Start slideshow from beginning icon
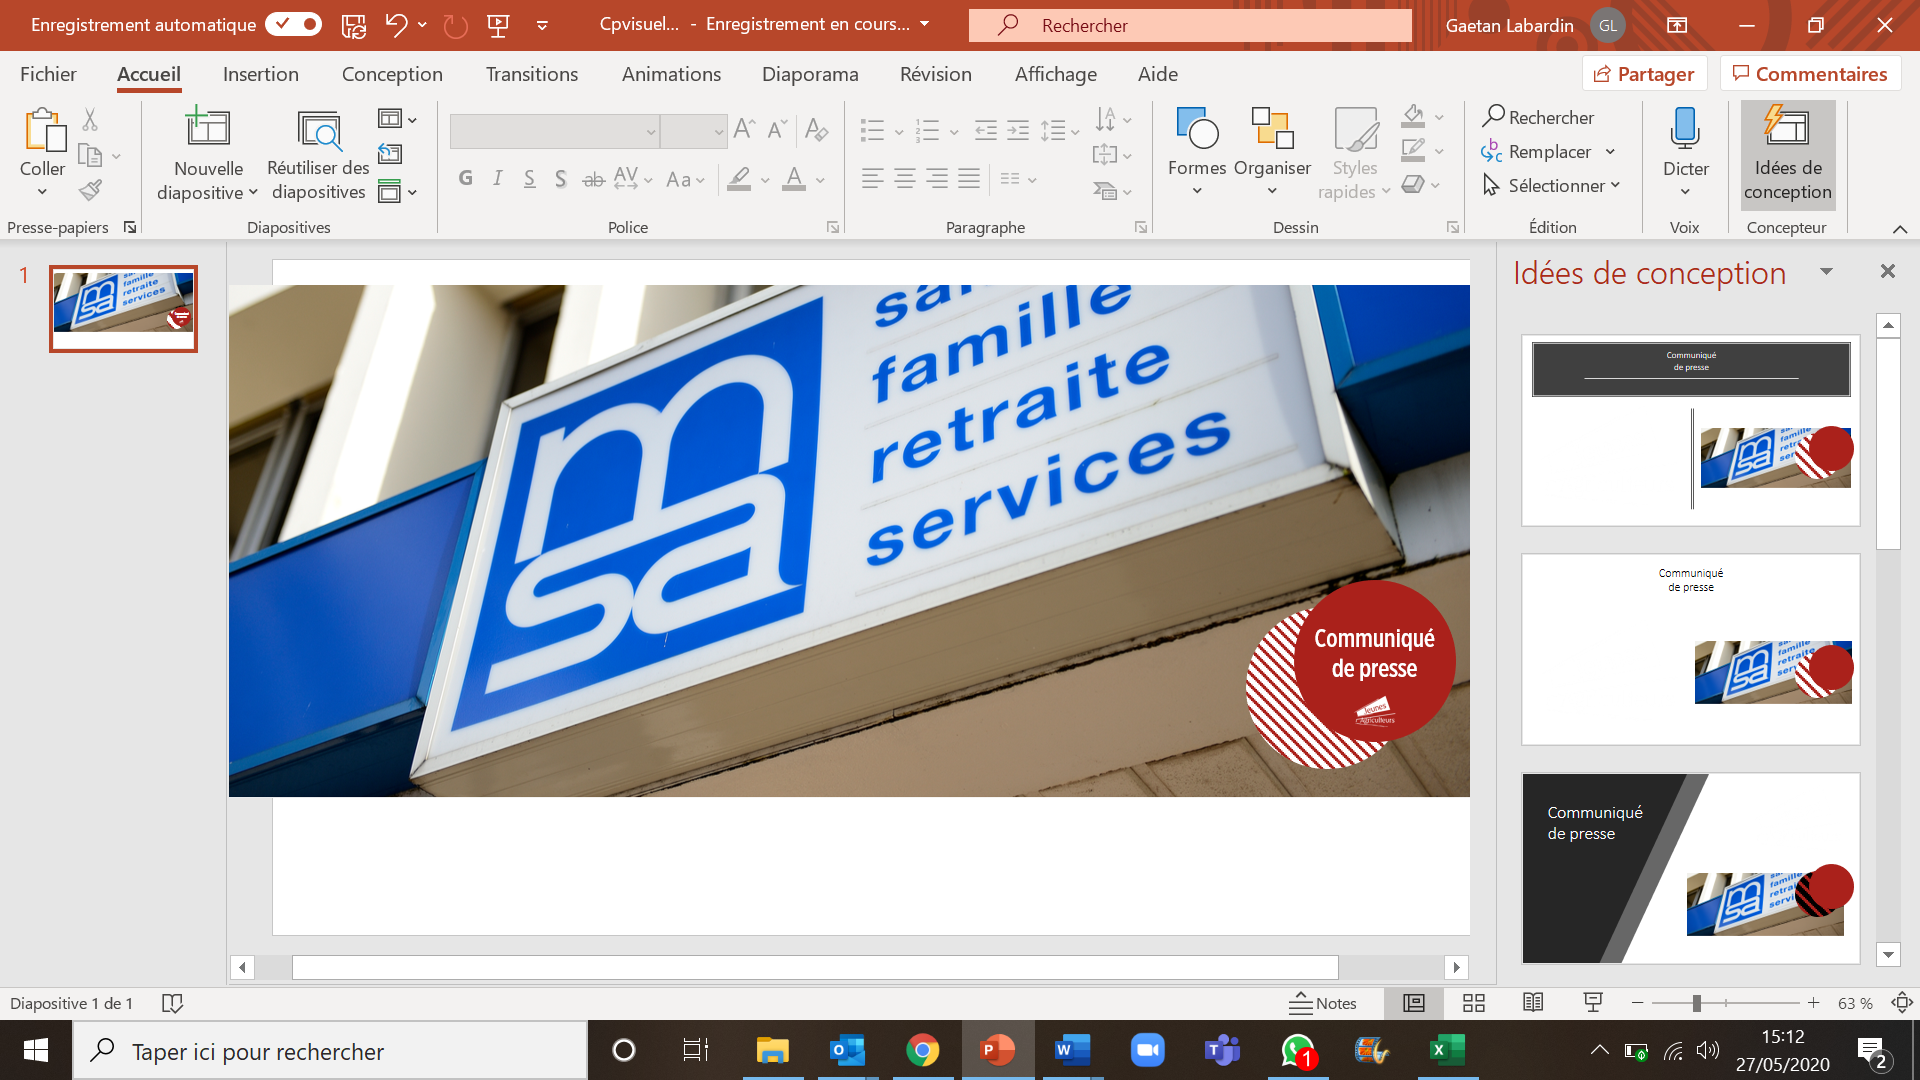This screenshot has width=1920, height=1080. pos(498,26)
